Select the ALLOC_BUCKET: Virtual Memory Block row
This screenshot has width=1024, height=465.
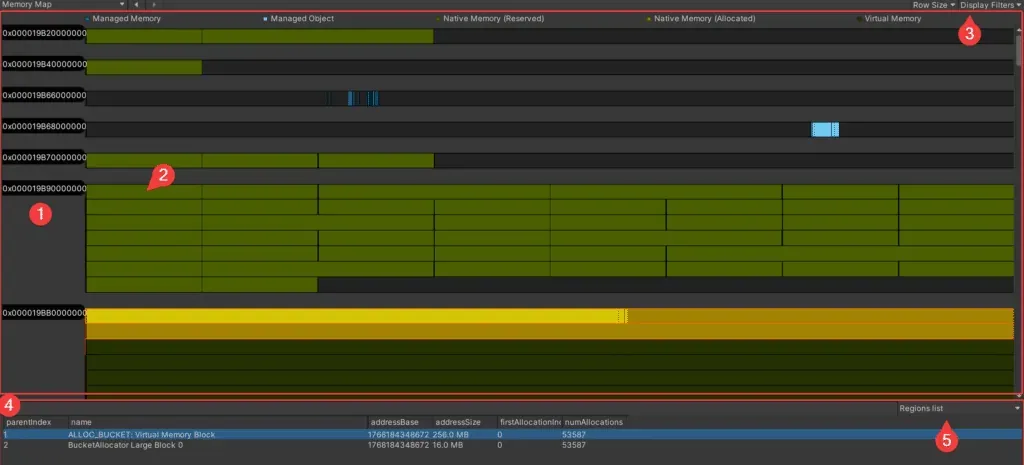200,434
